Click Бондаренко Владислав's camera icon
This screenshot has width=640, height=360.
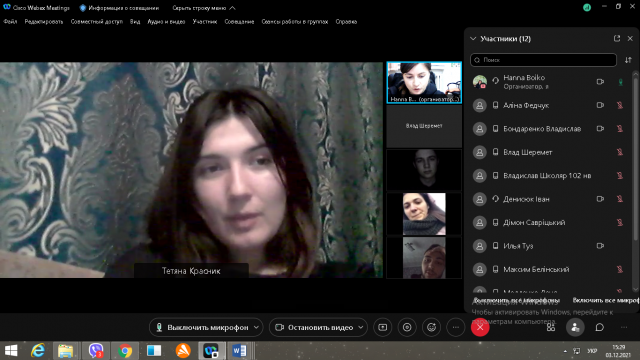(x=600, y=129)
